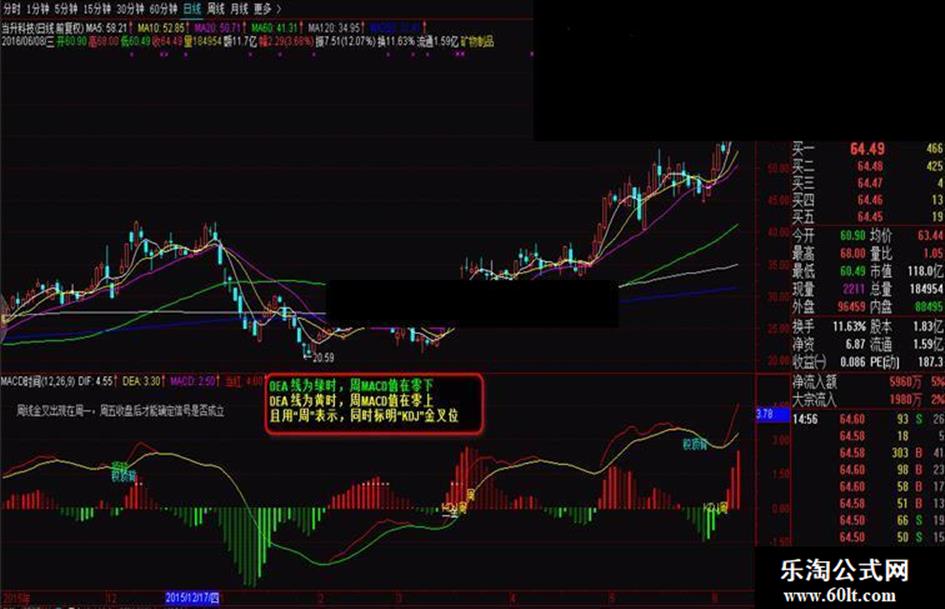Image resolution: width=945 pixels, height=609 pixels.
Task: Switch to the 15分钟 period tab
Action: click(x=96, y=8)
